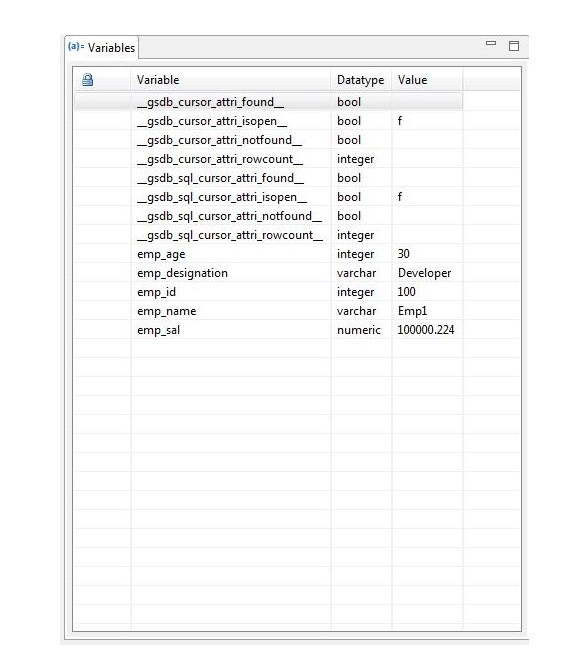Select the __gsdb_cursor_attri_found__ row
The height and width of the screenshot is (671, 569).
pos(268,102)
